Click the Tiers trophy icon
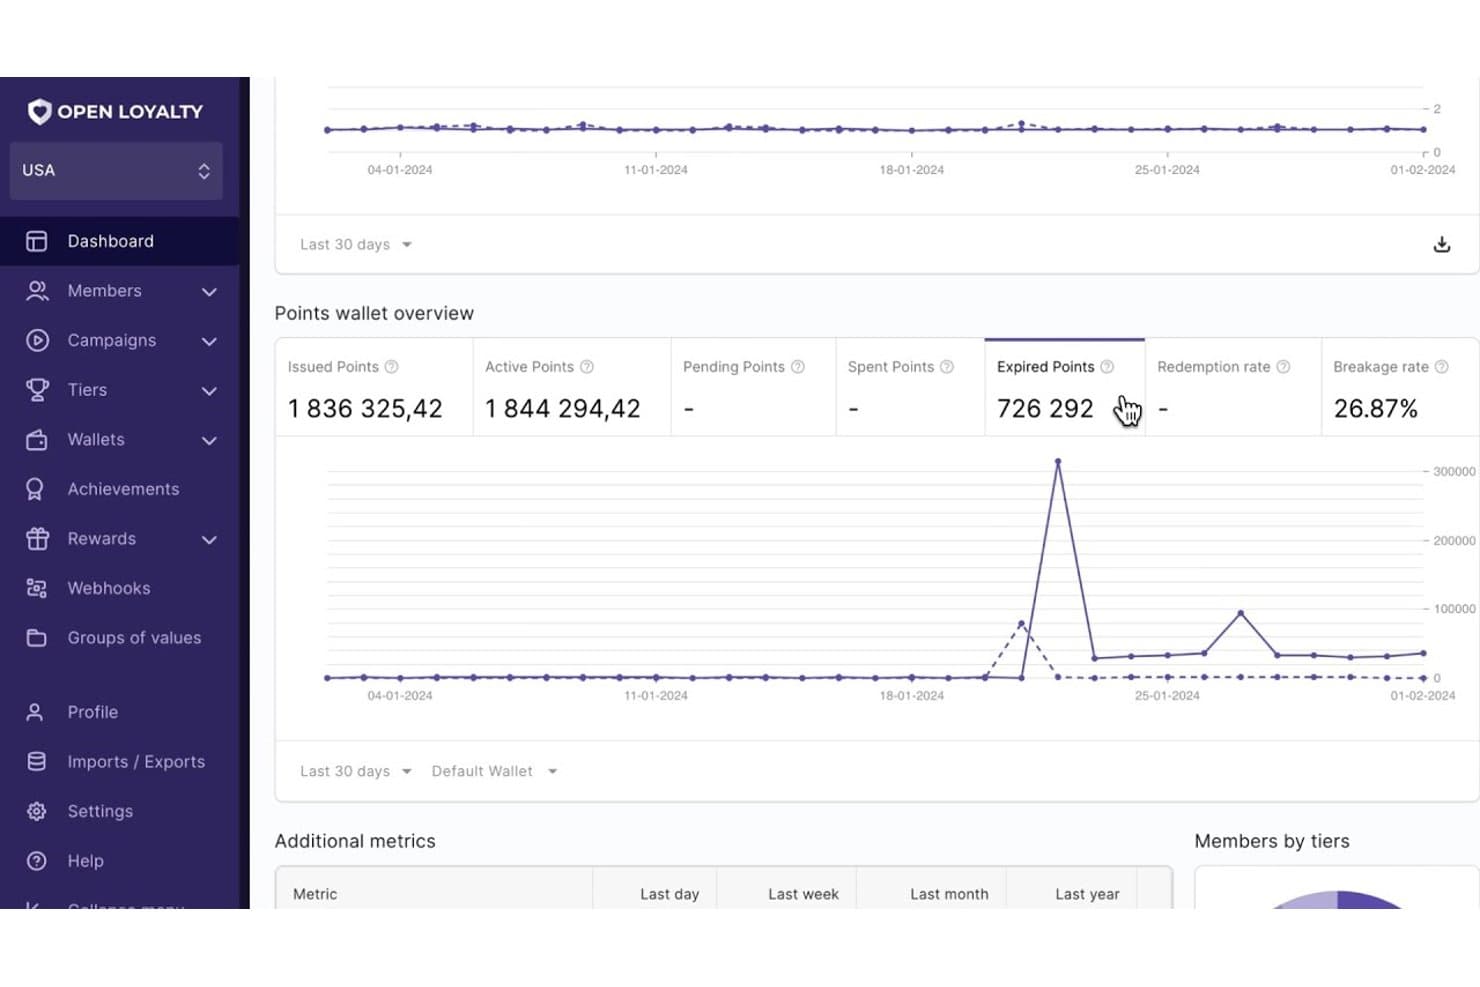The image size is (1480, 987). click(37, 390)
